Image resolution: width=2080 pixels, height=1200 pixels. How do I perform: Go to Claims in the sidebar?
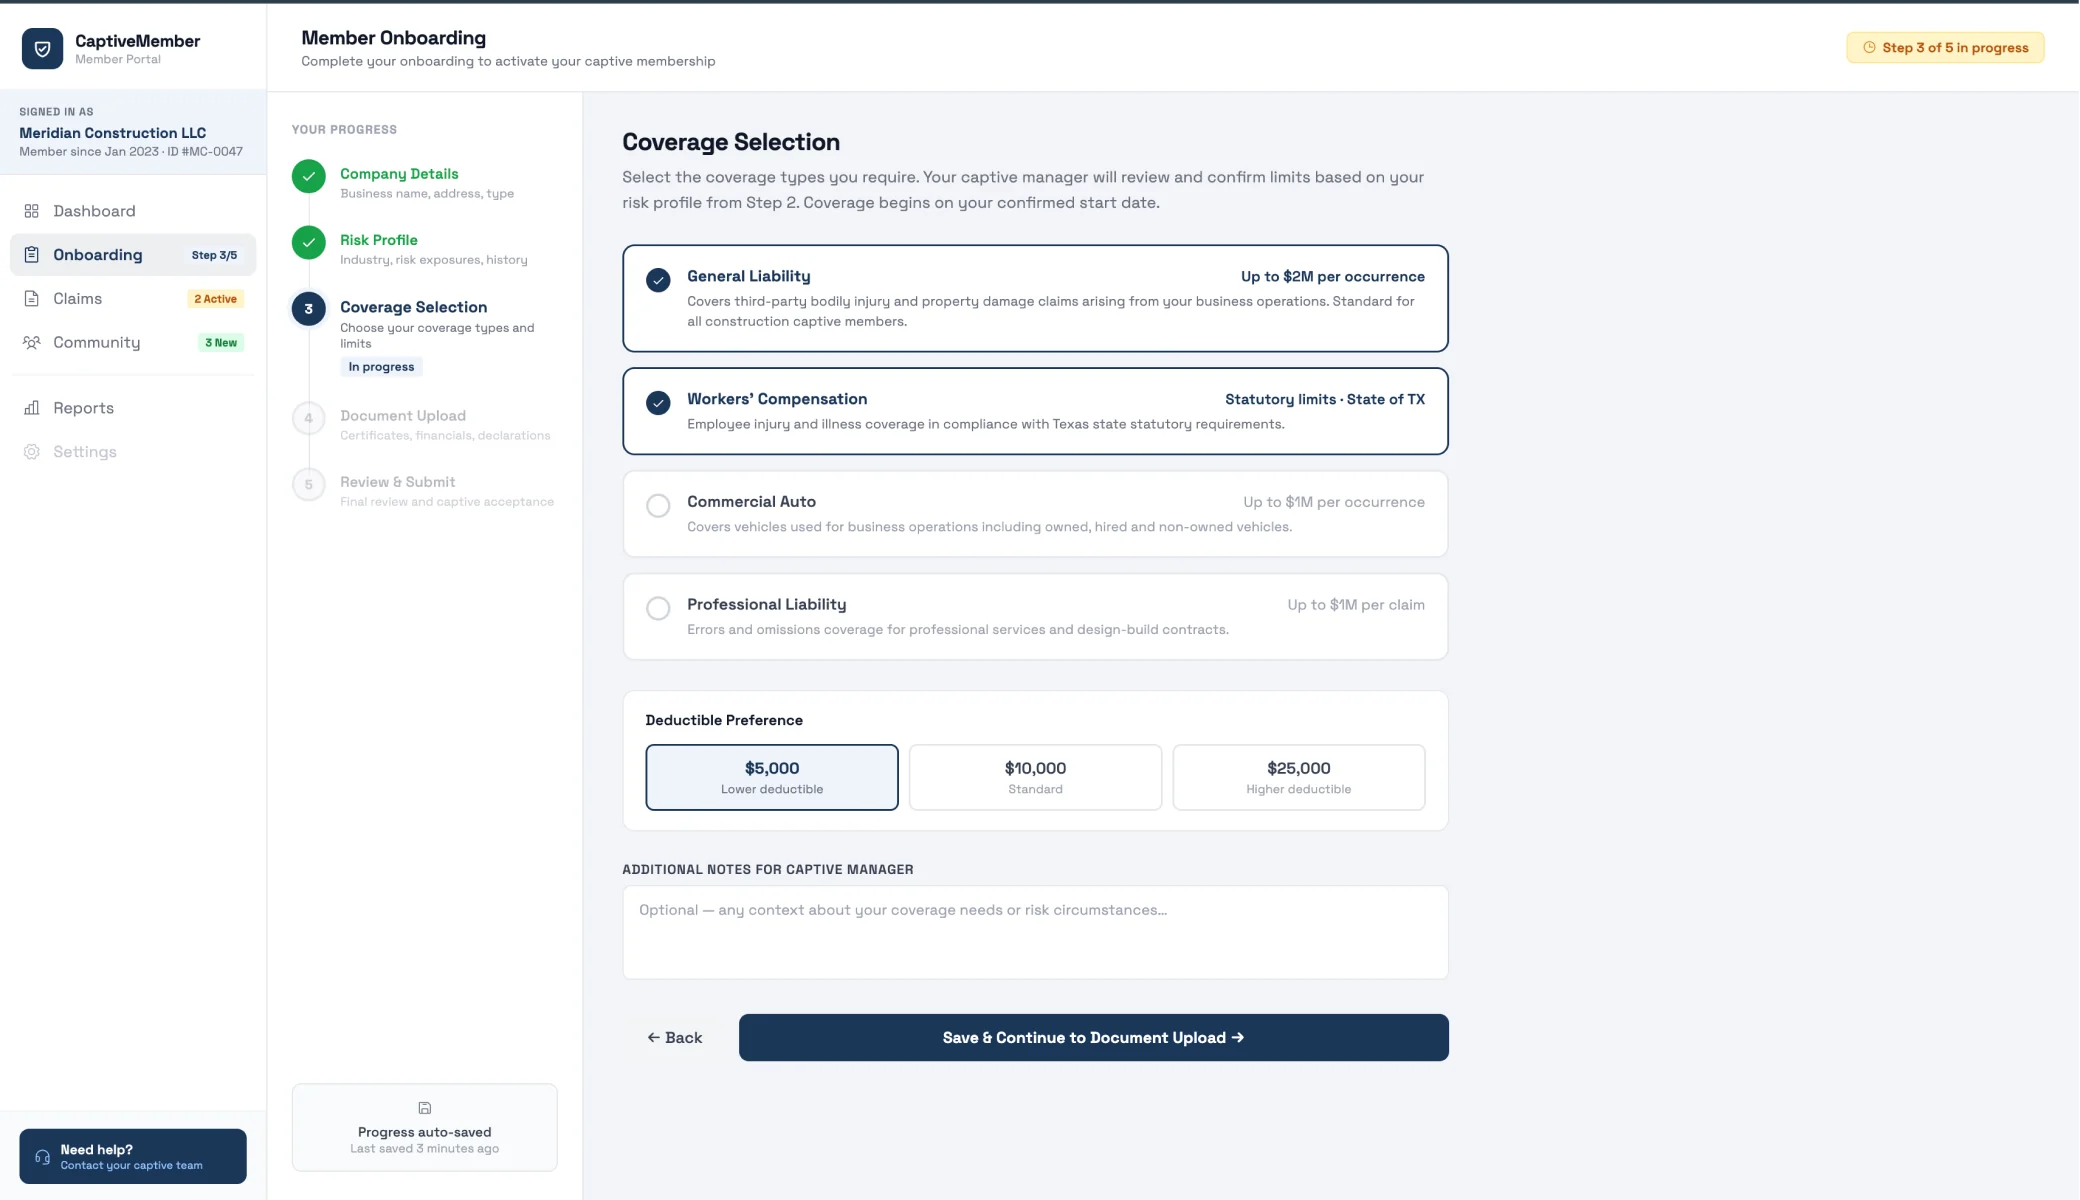[x=133, y=299]
